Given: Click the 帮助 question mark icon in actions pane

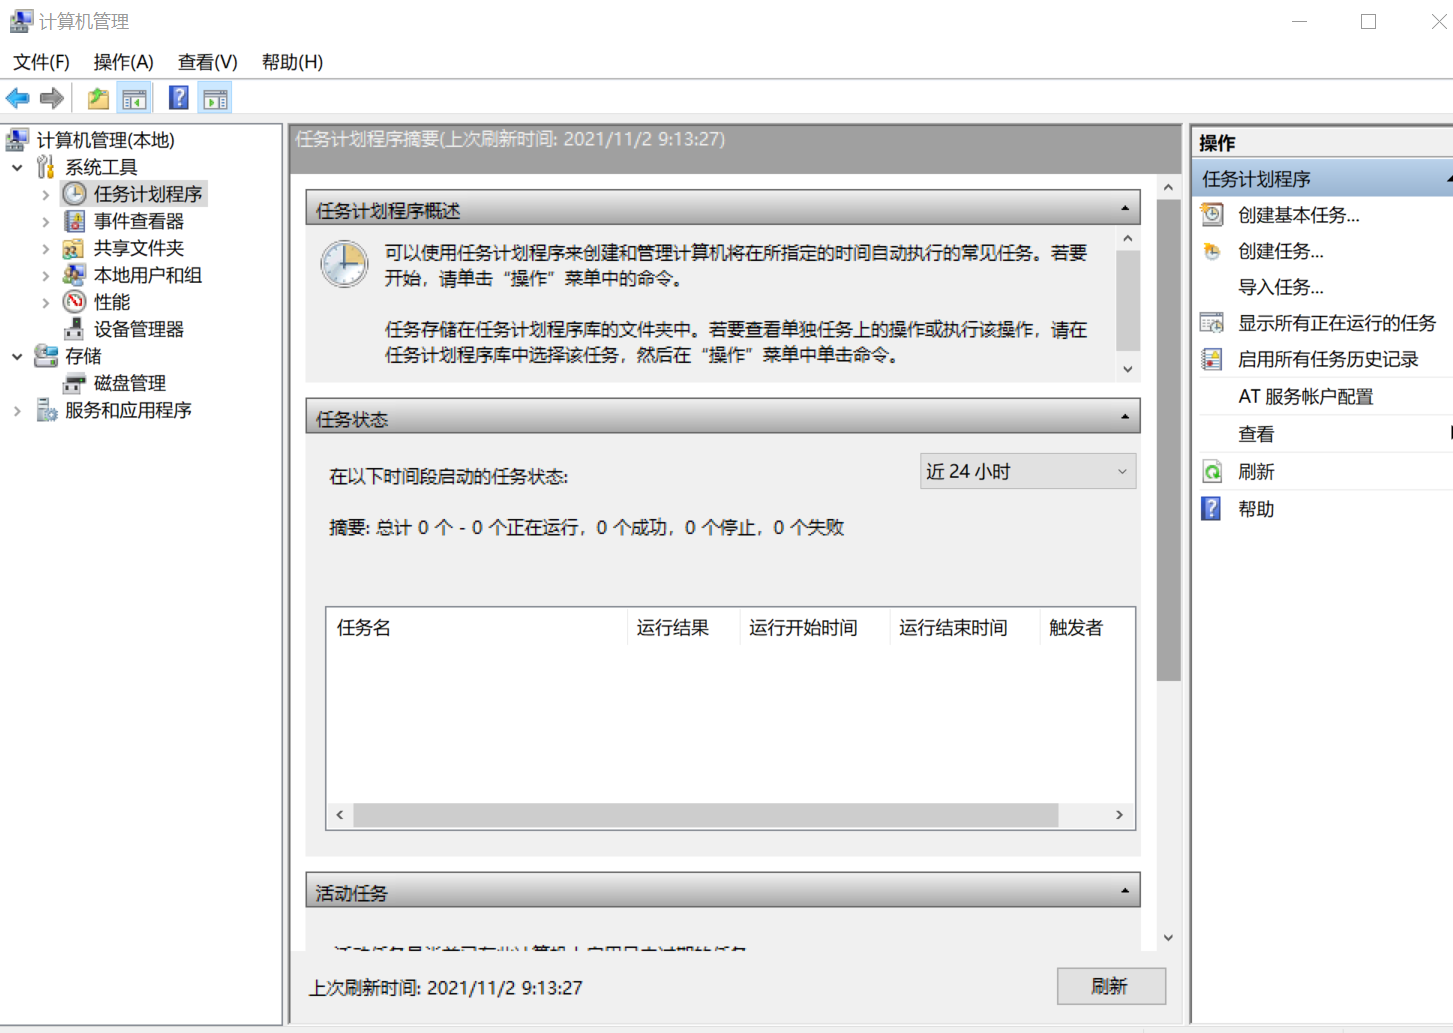Looking at the screenshot, I should pos(1211,509).
